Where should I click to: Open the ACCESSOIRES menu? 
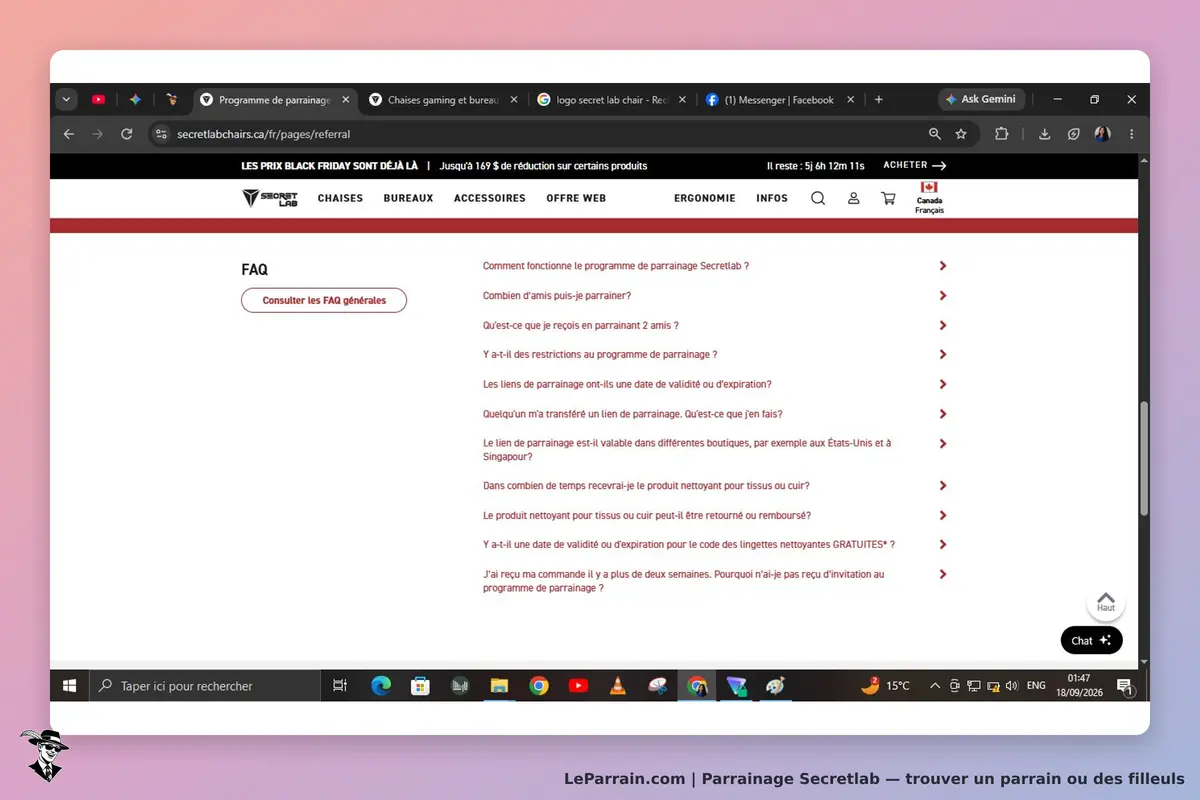pos(490,198)
